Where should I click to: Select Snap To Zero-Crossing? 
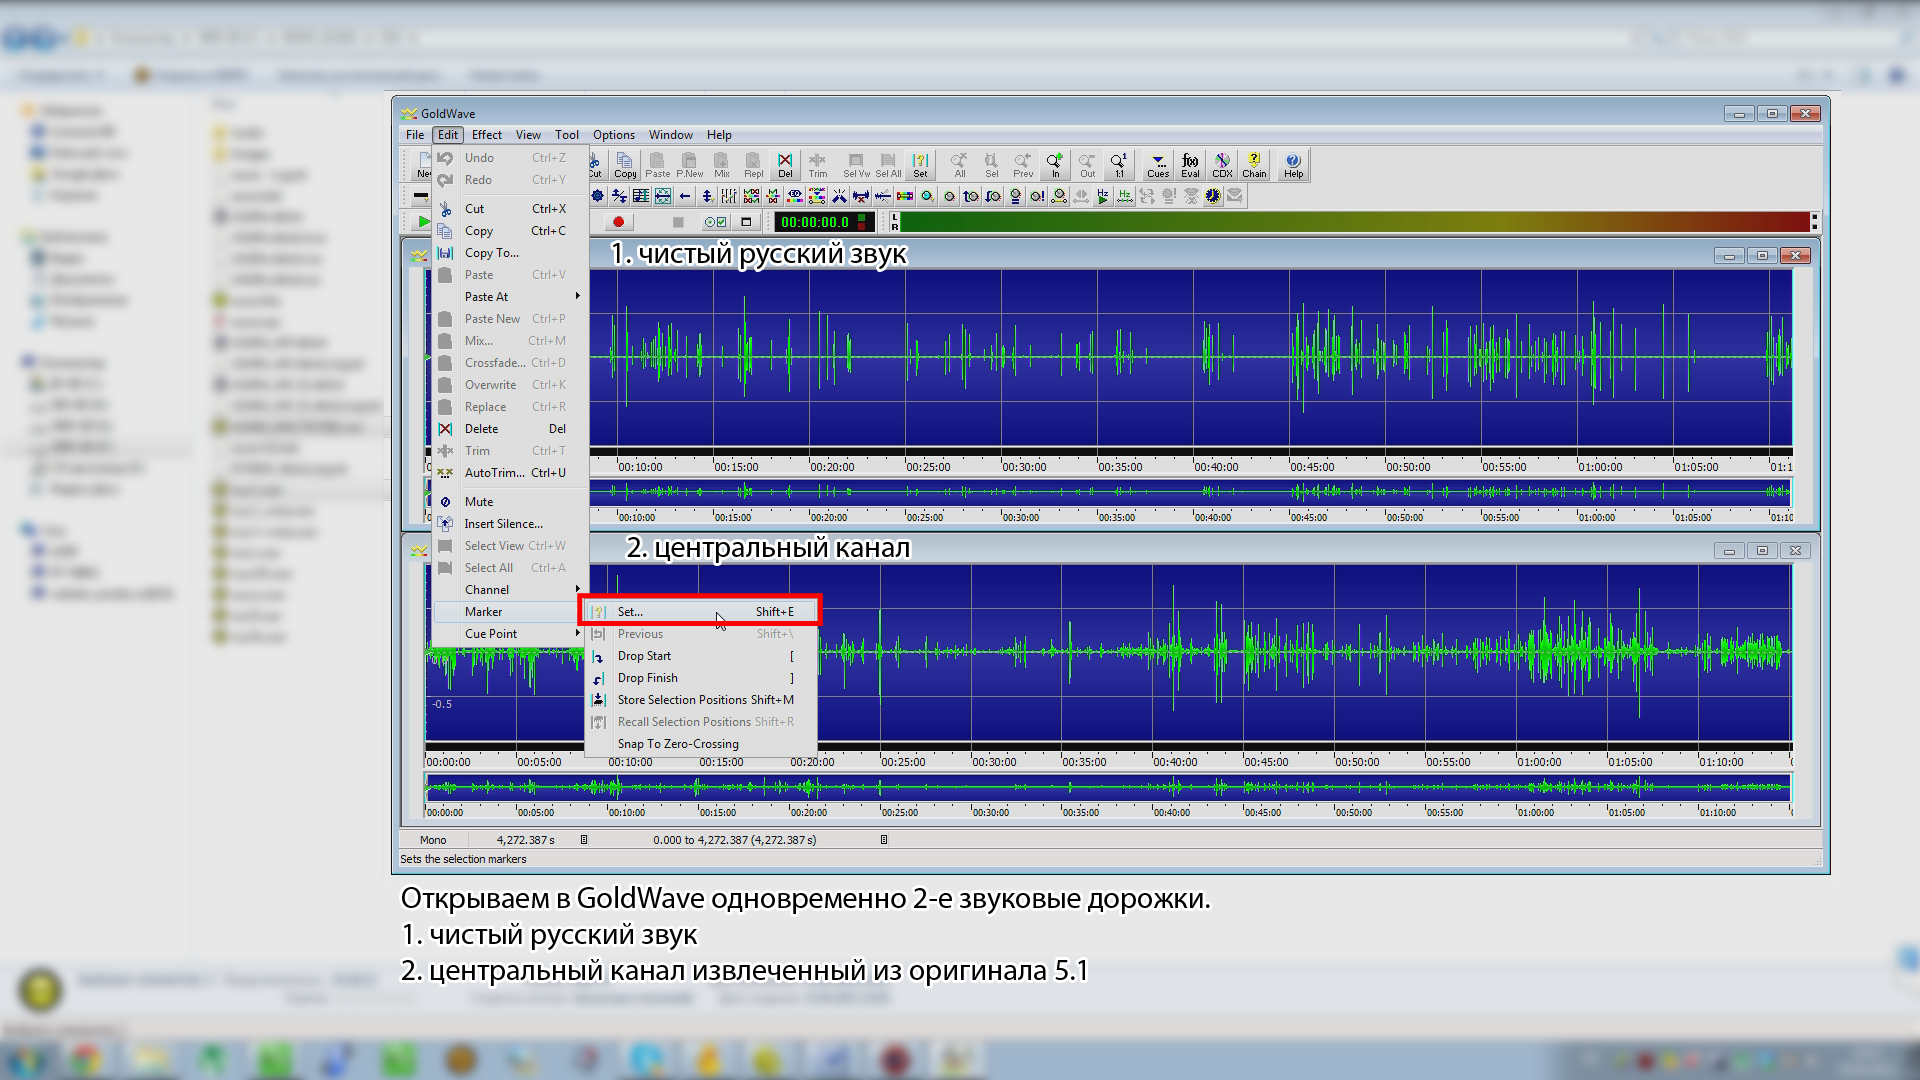701,744
